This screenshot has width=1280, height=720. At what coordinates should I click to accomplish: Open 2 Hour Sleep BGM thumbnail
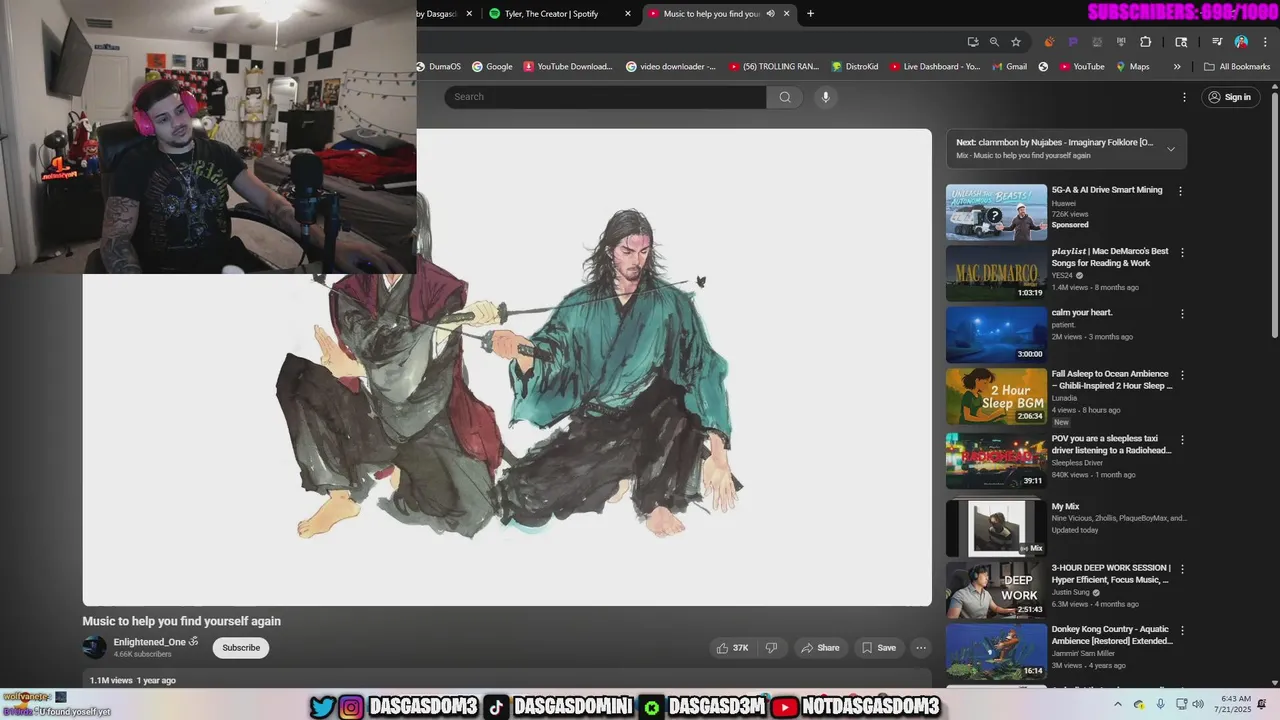tap(996, 396)
